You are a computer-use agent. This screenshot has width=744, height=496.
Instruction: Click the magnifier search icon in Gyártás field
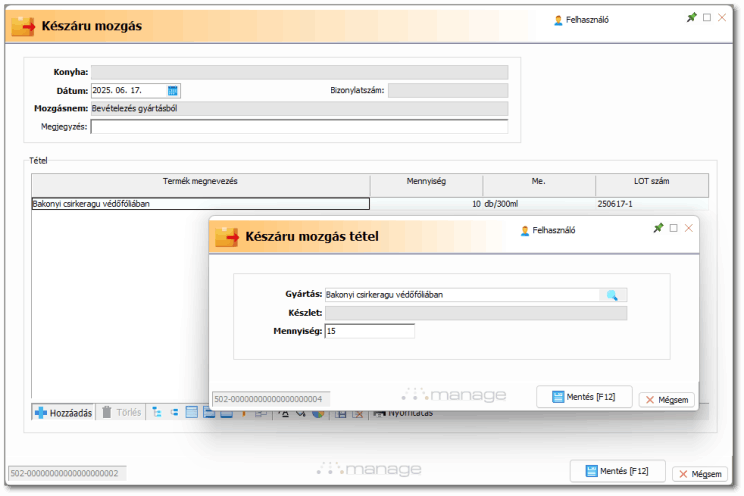(x=612, y=295)
